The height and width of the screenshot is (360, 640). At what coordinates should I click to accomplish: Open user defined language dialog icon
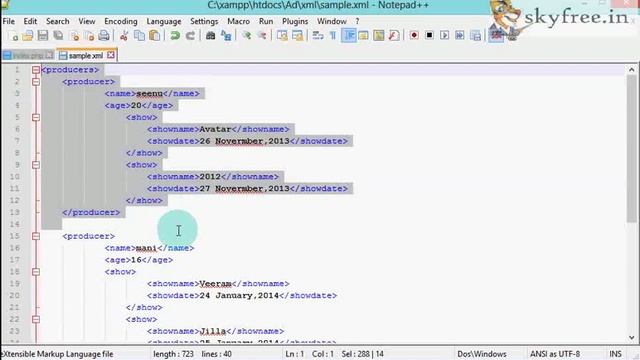pos(363,36)
